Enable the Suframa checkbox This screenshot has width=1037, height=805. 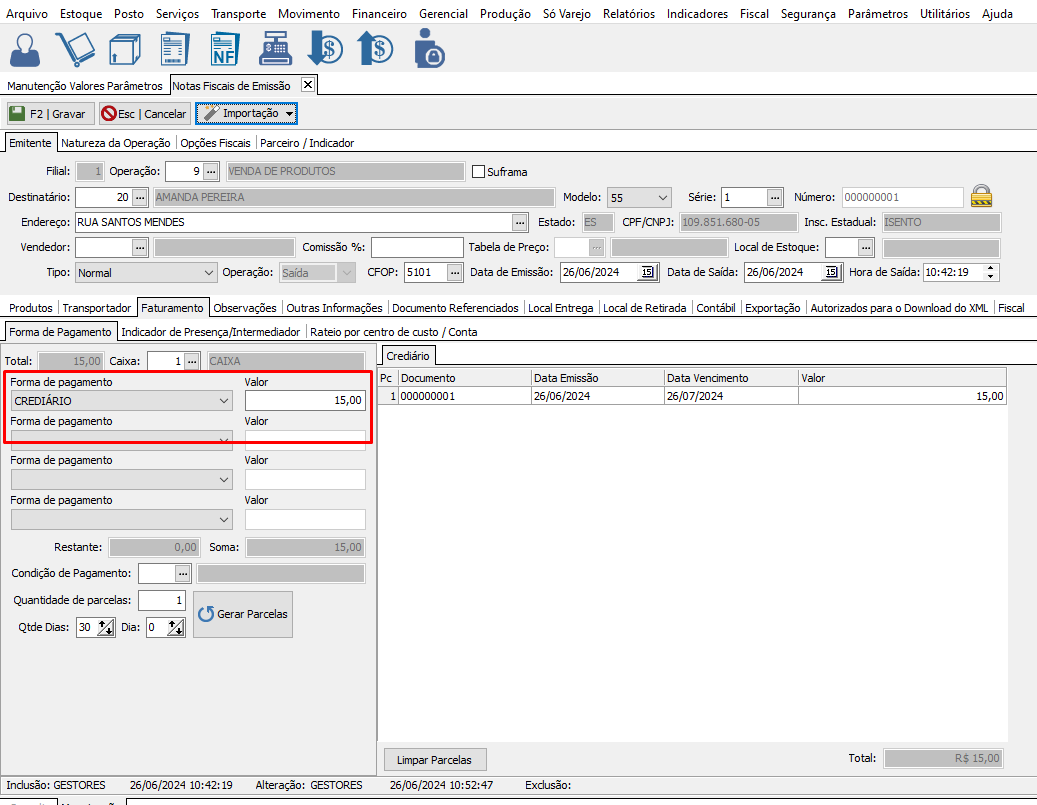(x=478, y=171)
